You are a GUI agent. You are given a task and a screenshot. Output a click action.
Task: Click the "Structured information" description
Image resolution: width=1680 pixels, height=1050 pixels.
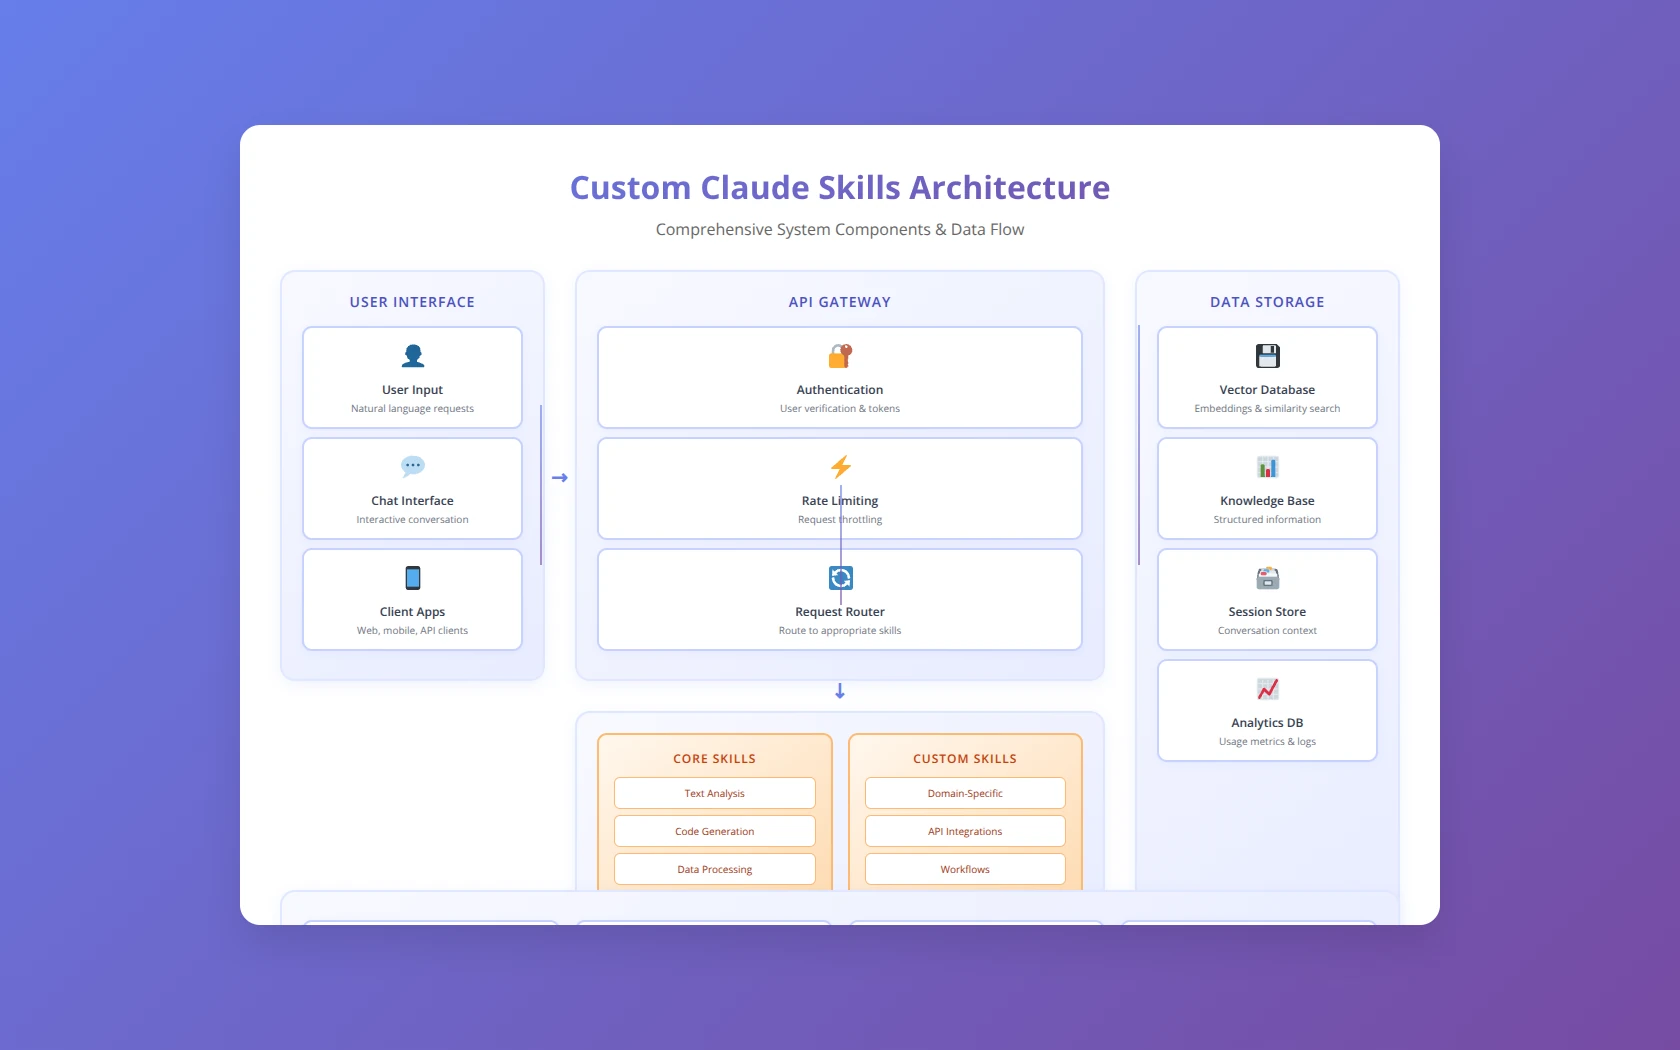click(1267, 520)
